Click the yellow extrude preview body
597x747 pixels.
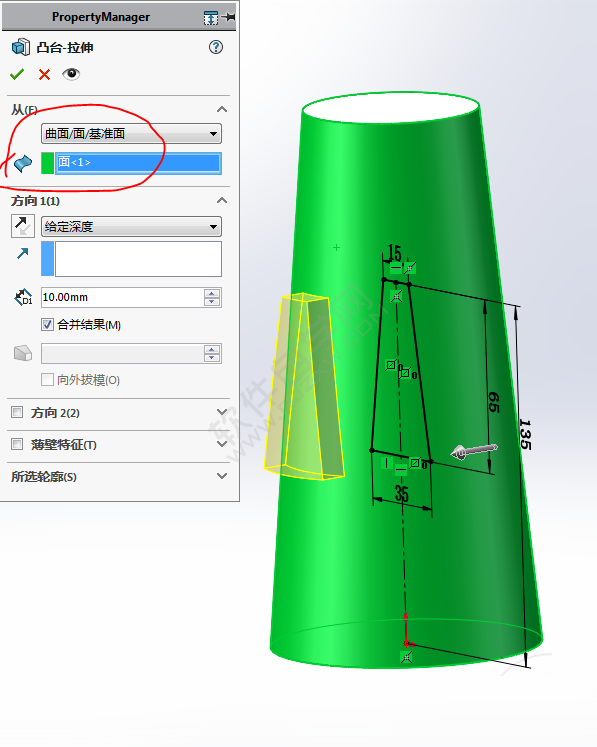(x=304, y=387)
